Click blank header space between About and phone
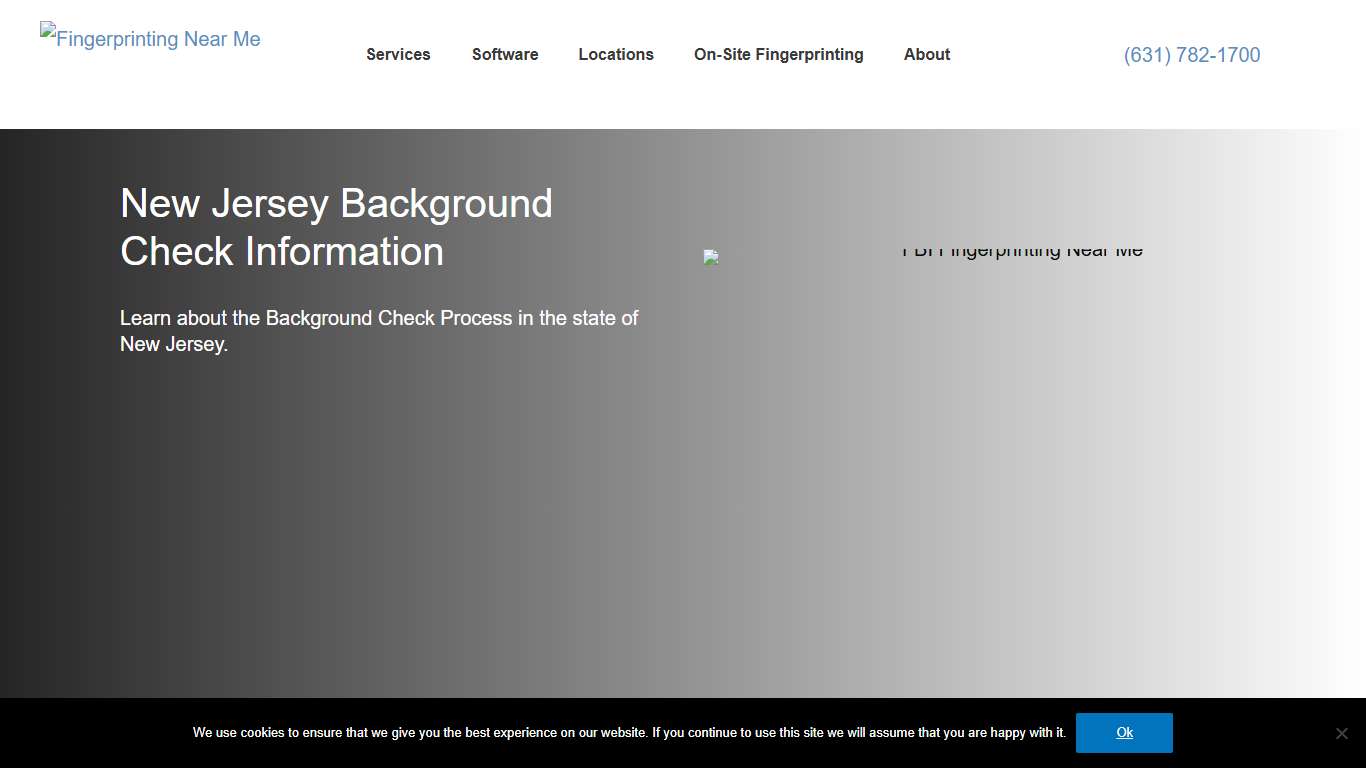Screen dimensions: 1366x768 pos(1035,55)
